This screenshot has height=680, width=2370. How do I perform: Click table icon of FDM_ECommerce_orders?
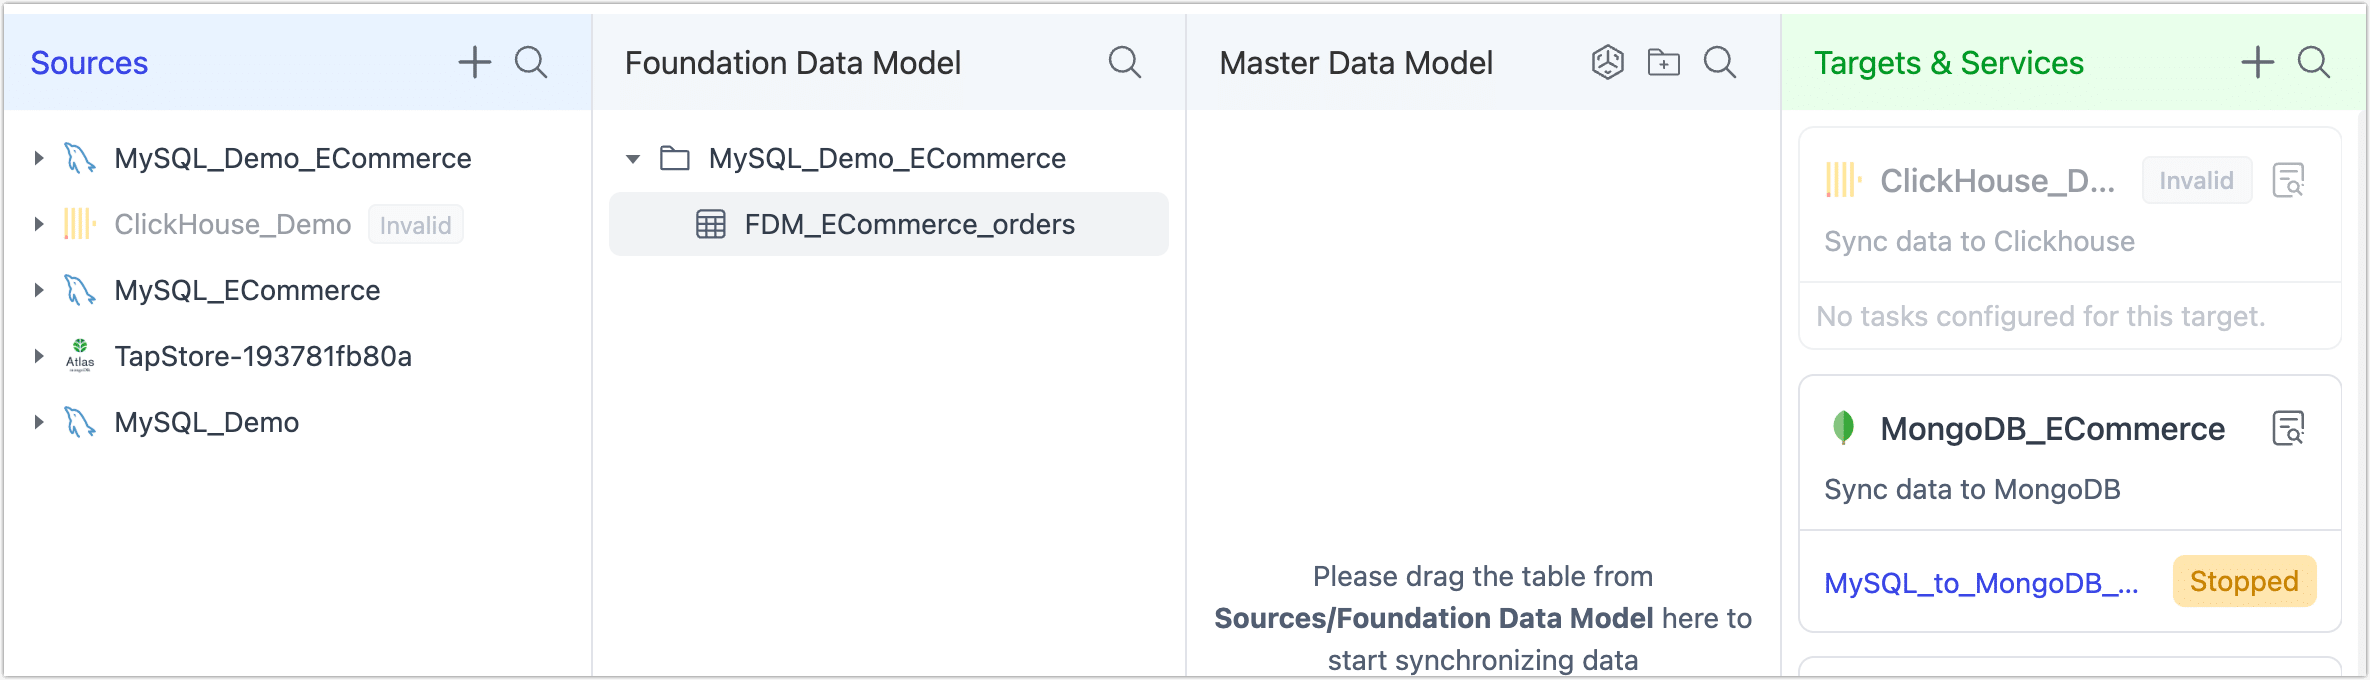click(x=711, y=224)
